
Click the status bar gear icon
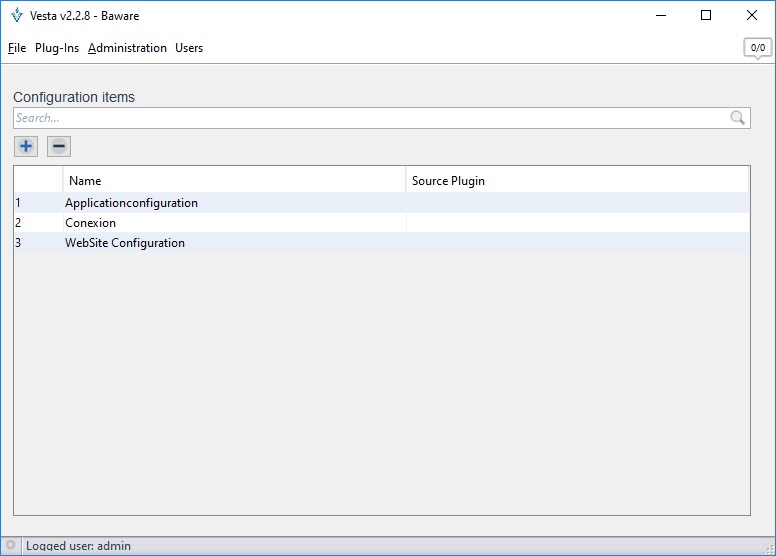(x=11, y=546)
